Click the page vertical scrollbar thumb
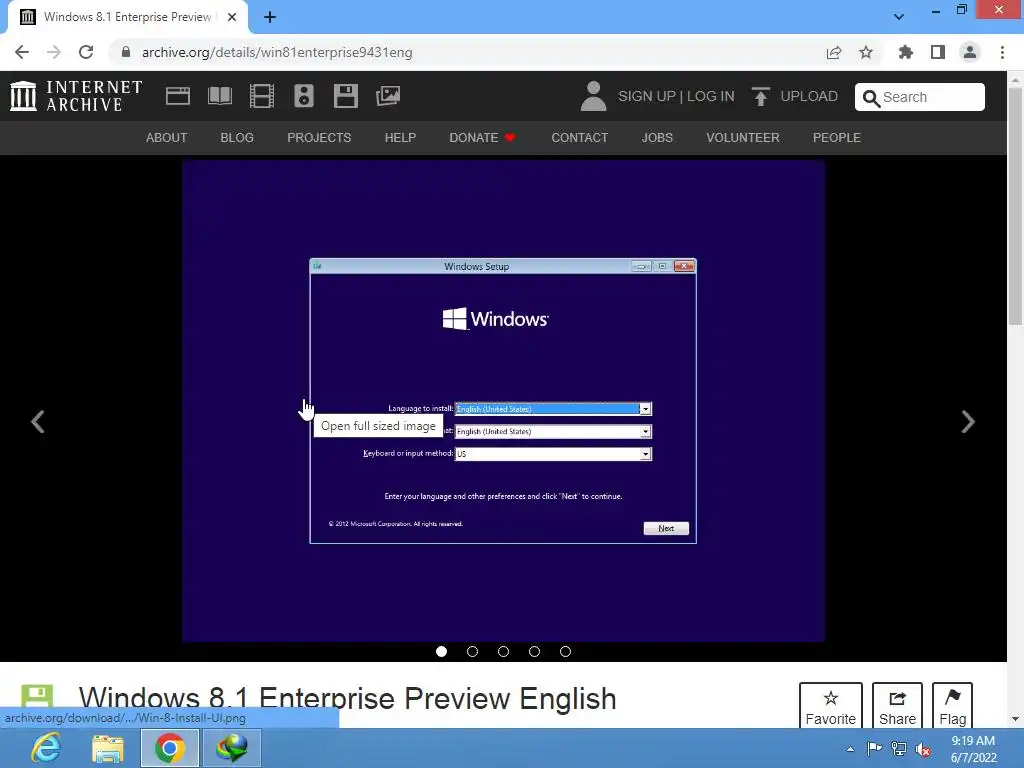Screen dimensions: 1024x768 pyautogui.click(x=1015, y=206)
